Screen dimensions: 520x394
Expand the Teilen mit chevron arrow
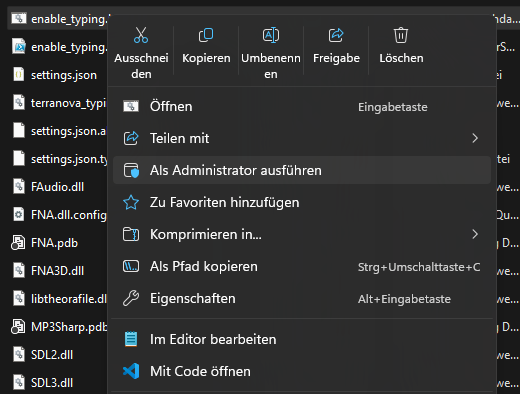pos(475,138)
